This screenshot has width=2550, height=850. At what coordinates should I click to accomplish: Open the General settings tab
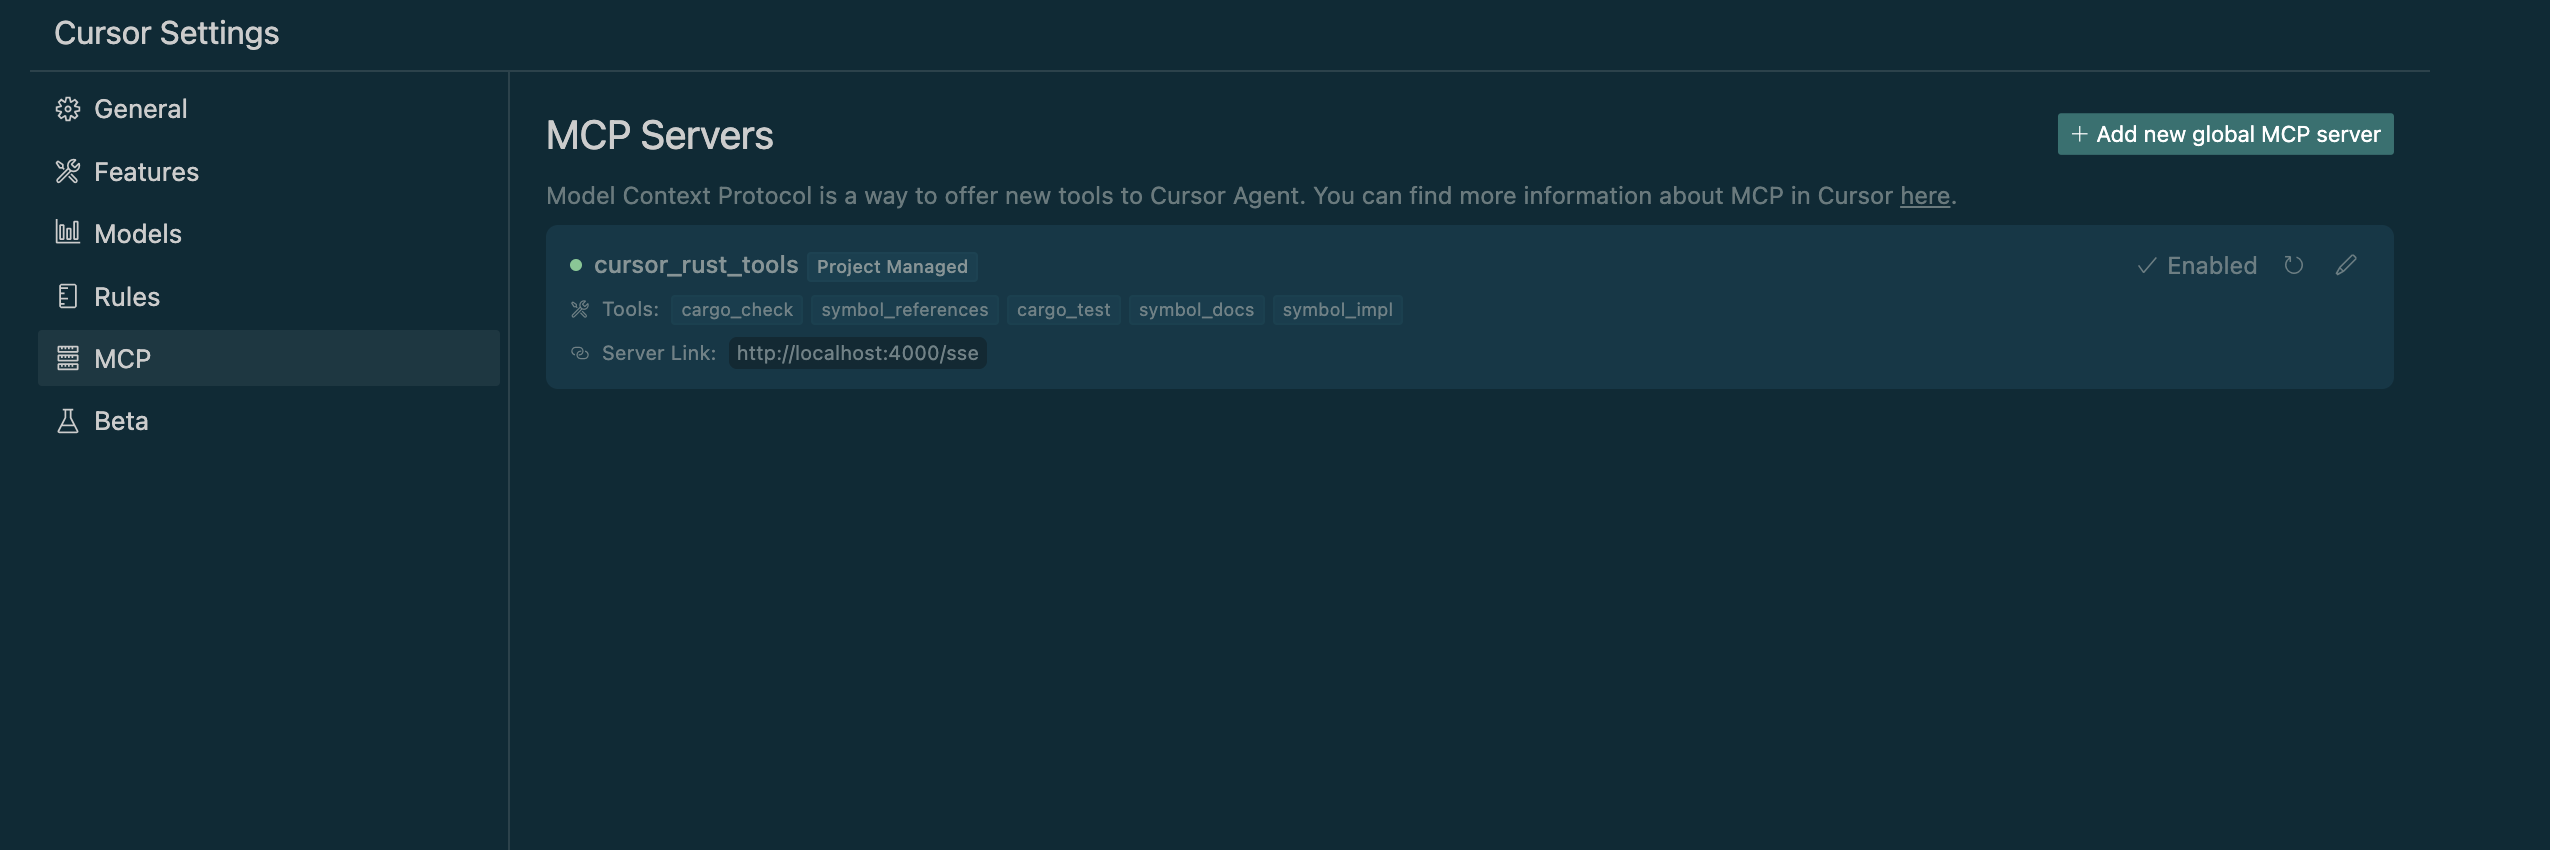[140, 109]
